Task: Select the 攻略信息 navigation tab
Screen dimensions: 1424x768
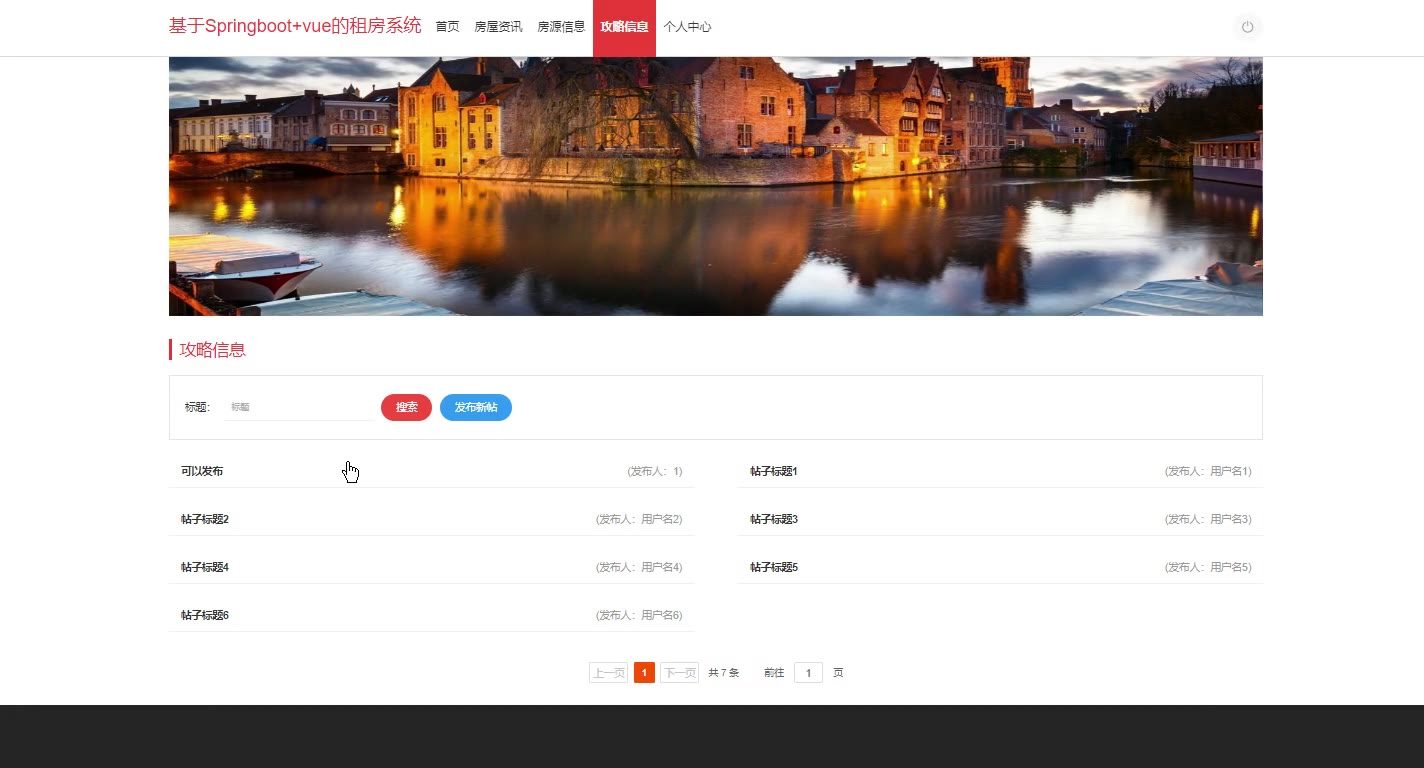Action: point(624,27)
